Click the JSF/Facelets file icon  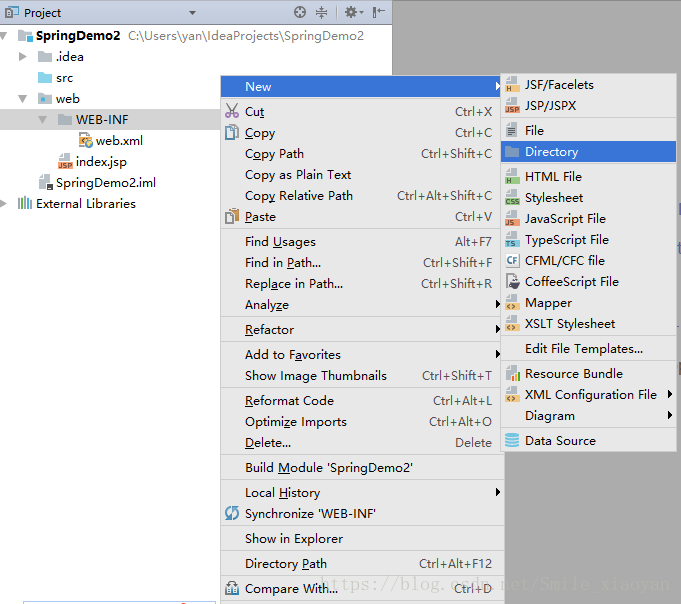pos(512,84)
